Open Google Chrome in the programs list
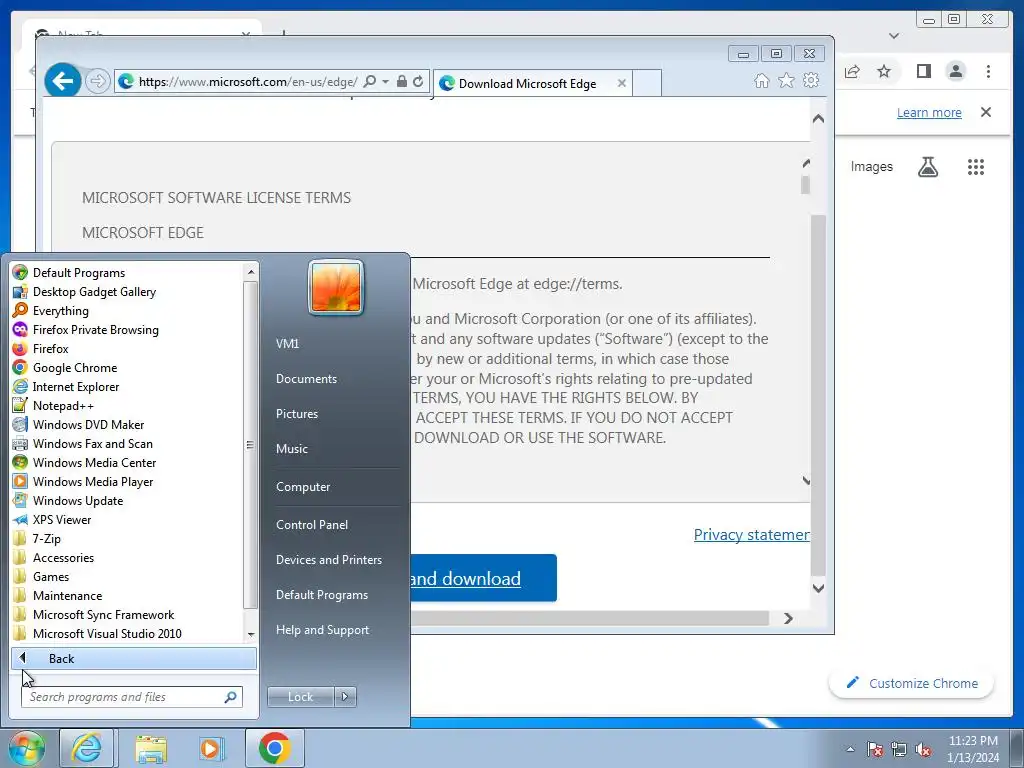This screenshot has width=1024, height=768. click(74, 367)
